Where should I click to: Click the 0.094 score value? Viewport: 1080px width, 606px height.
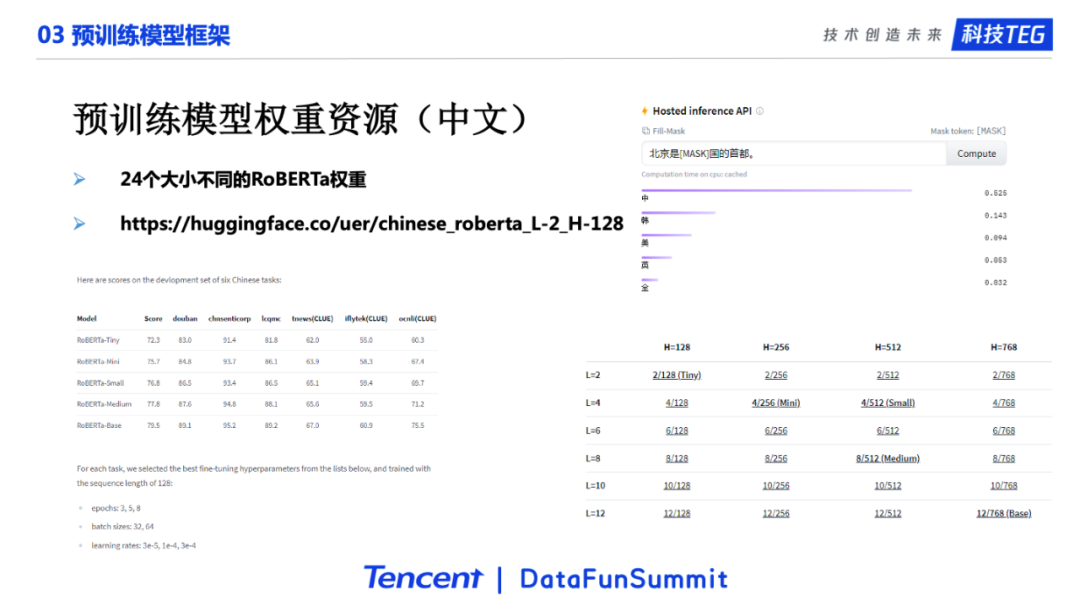click(x=995, y=238)
